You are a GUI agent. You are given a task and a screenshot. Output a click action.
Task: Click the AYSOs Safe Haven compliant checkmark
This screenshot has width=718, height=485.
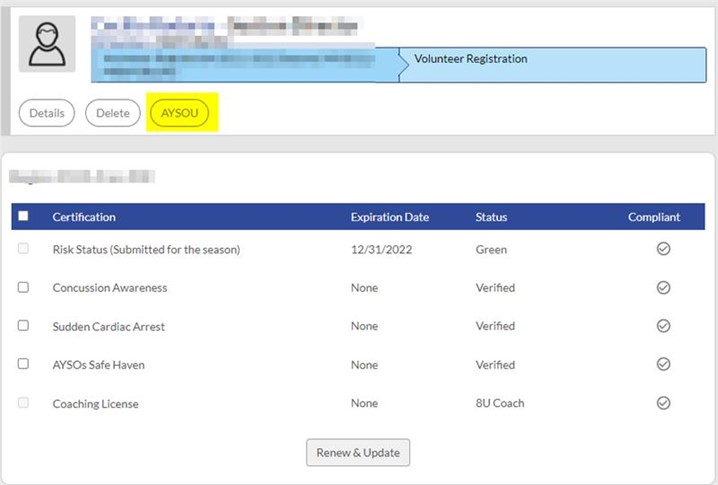point(662,365)
